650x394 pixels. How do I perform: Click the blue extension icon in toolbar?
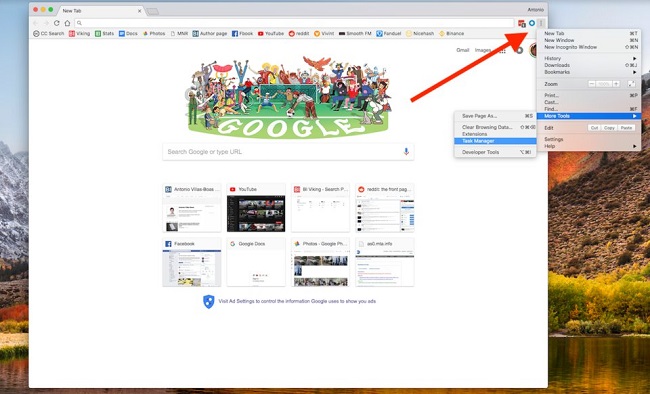point(532,23)
